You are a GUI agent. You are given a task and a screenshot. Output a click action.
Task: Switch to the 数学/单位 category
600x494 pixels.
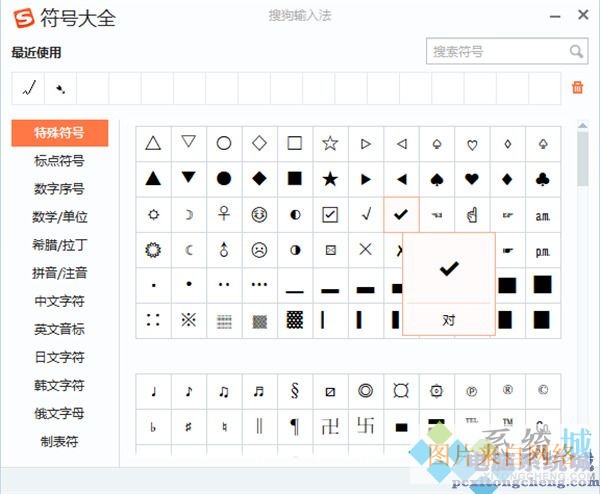click(x=59, y=216)
